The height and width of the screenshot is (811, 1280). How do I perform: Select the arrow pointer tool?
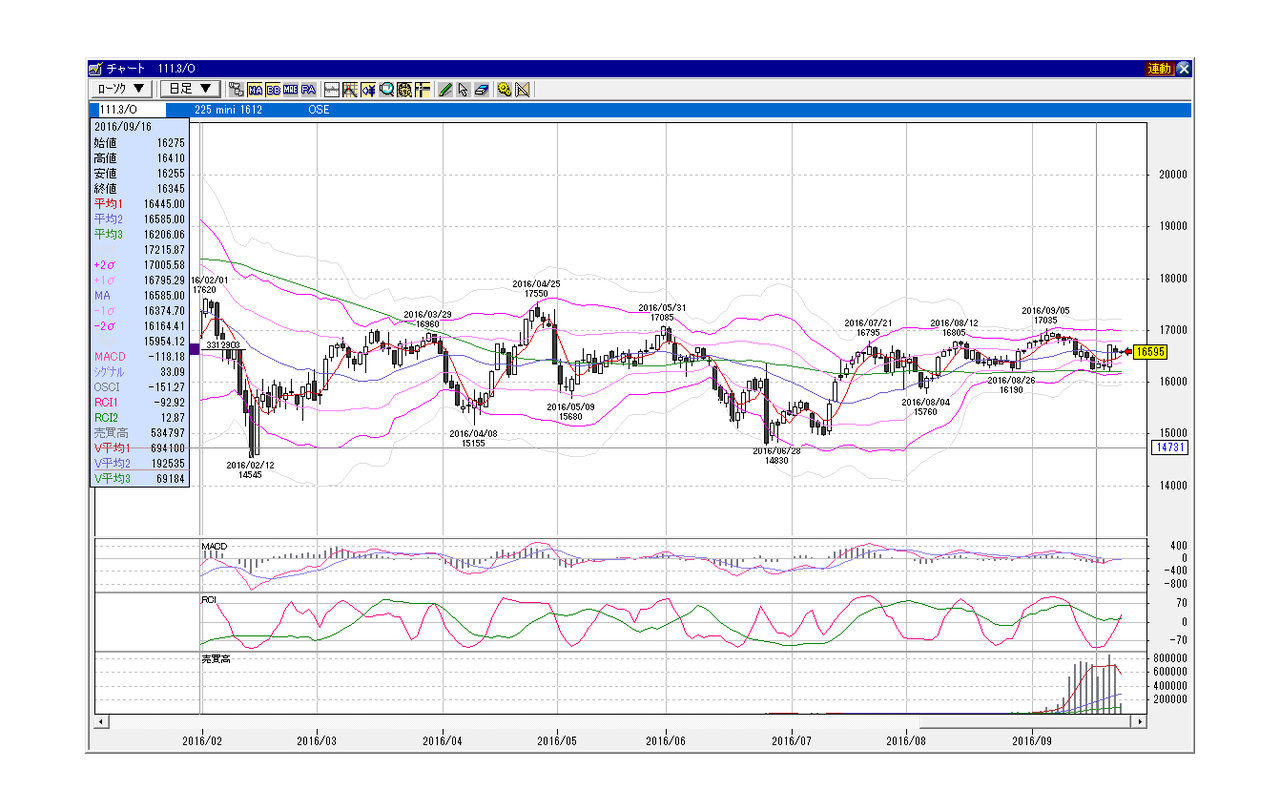coord(463,89)
